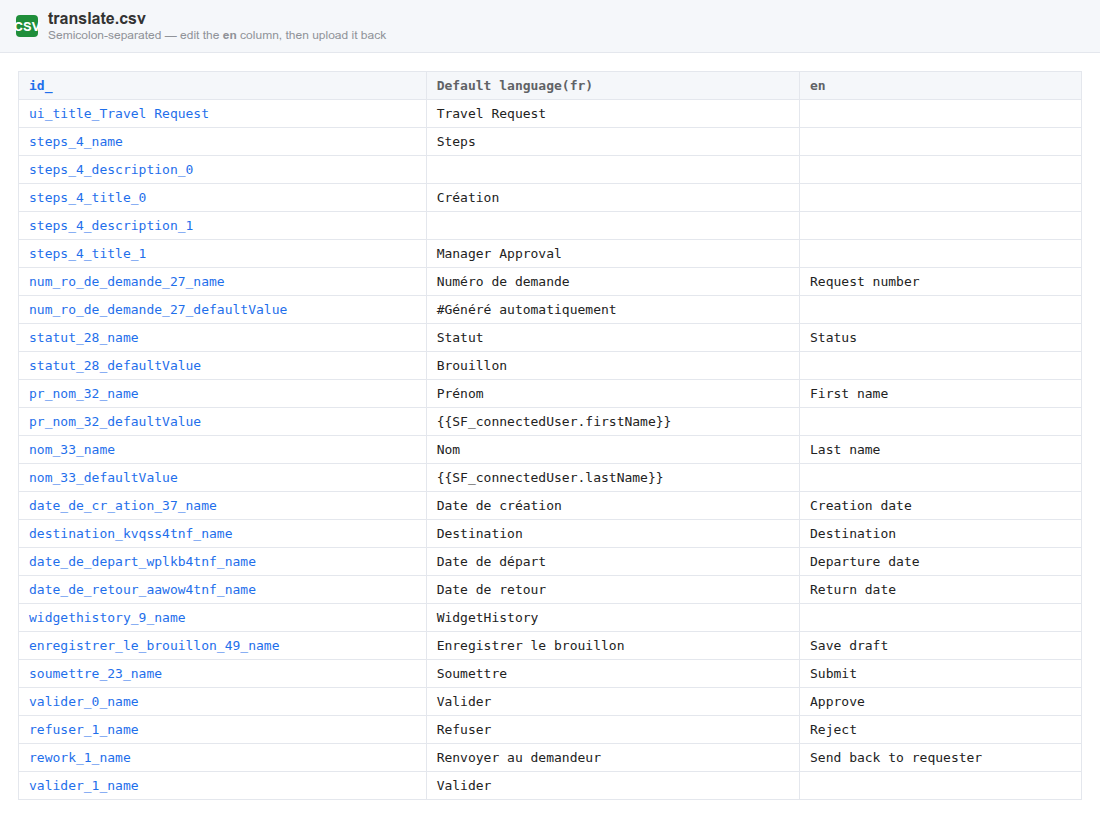Click the valider_1_name id cell
This screenshot has width=1100, height=822.
[222, 786]
